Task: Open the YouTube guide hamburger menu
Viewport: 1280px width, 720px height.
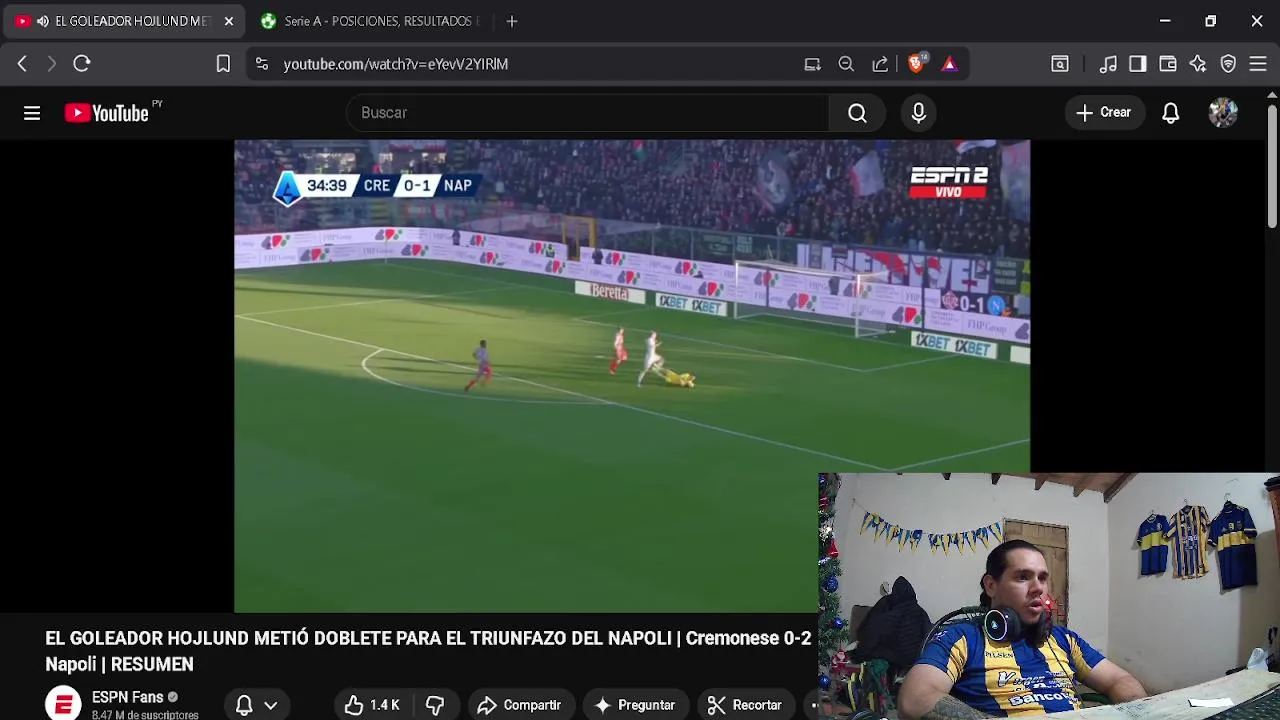Action: tap(32, 113)
